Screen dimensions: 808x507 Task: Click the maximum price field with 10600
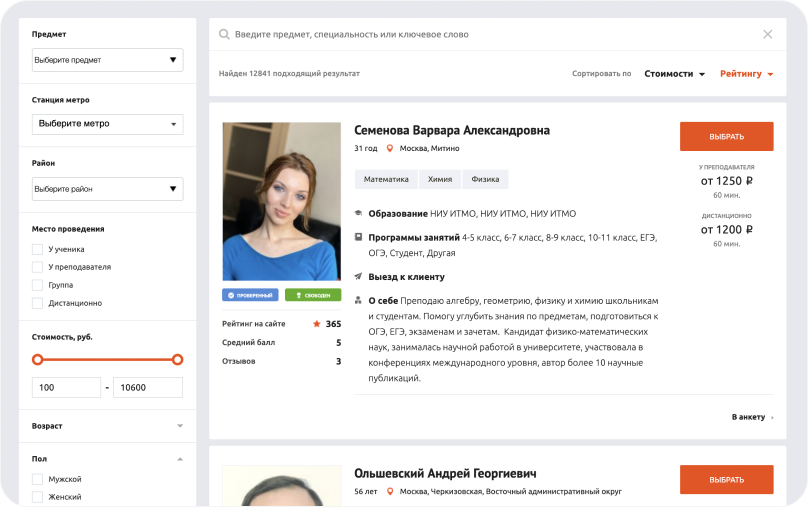click(148, 387)
